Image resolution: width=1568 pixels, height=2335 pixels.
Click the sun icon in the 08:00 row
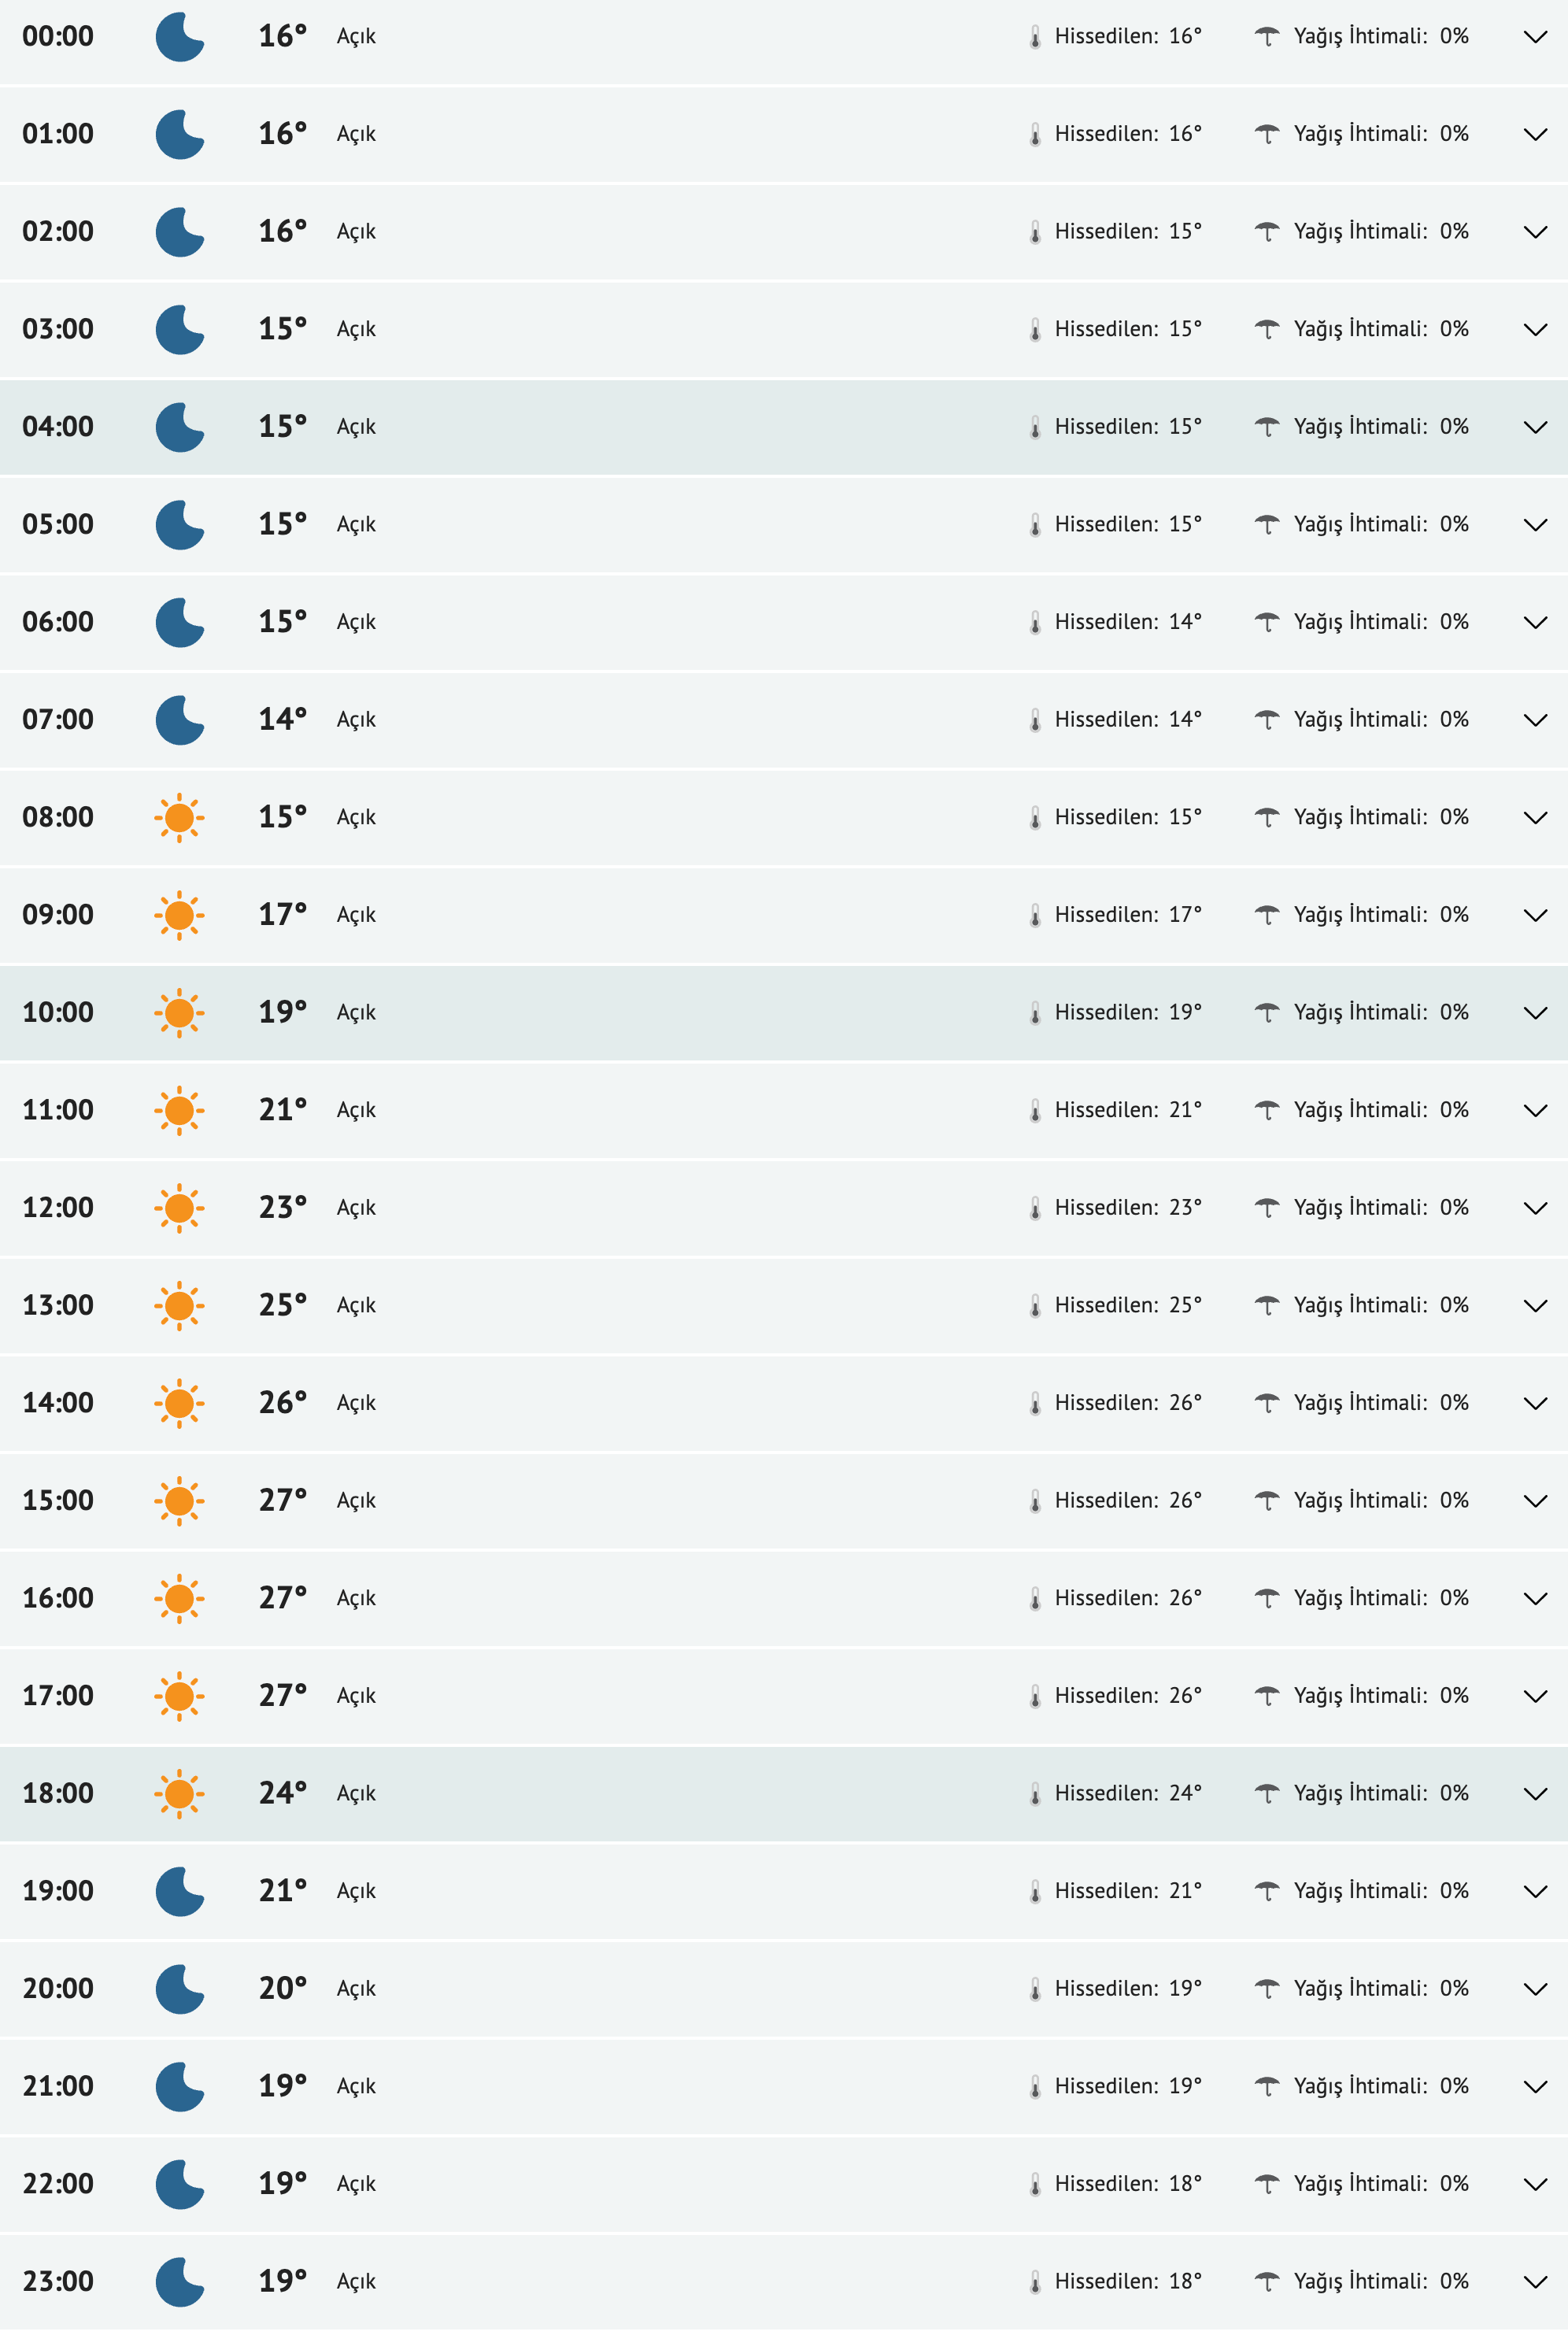pos(180,818)
